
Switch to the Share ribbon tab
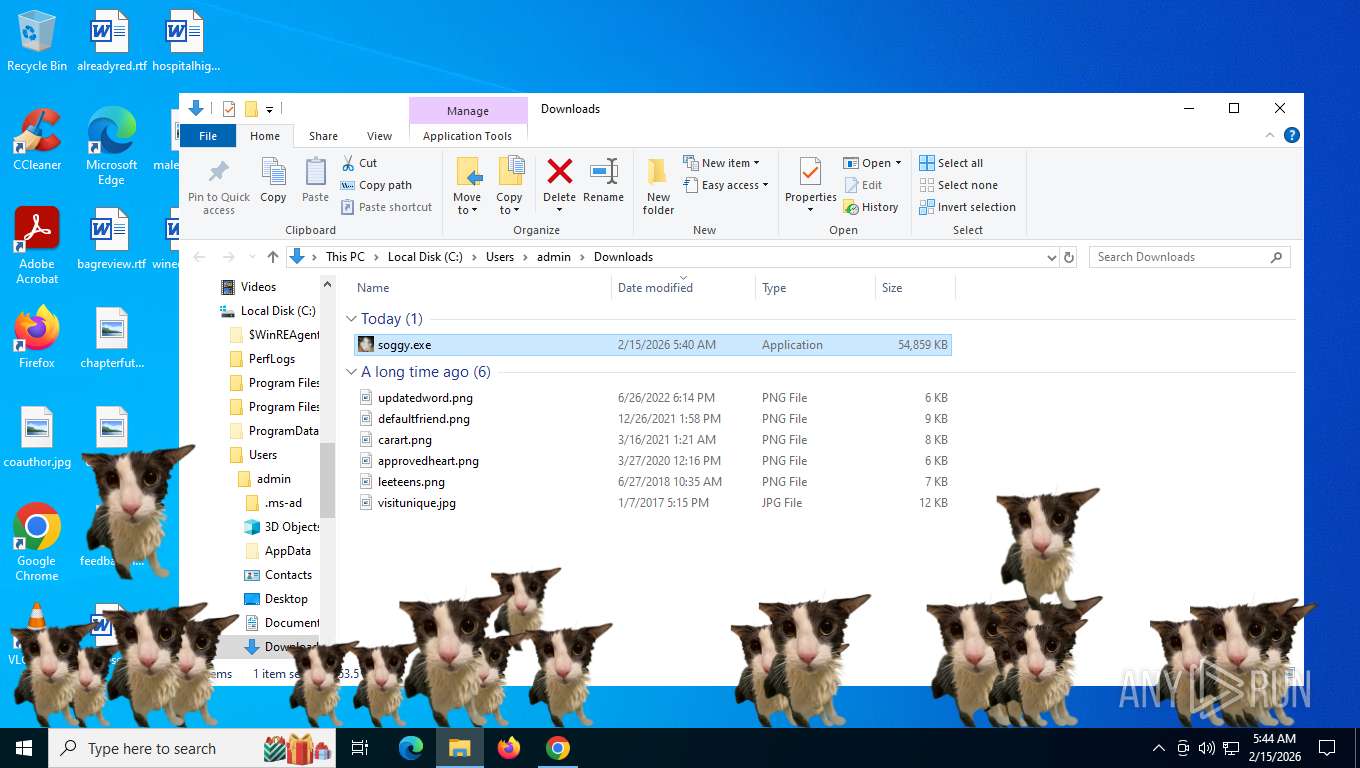(323, 136)
